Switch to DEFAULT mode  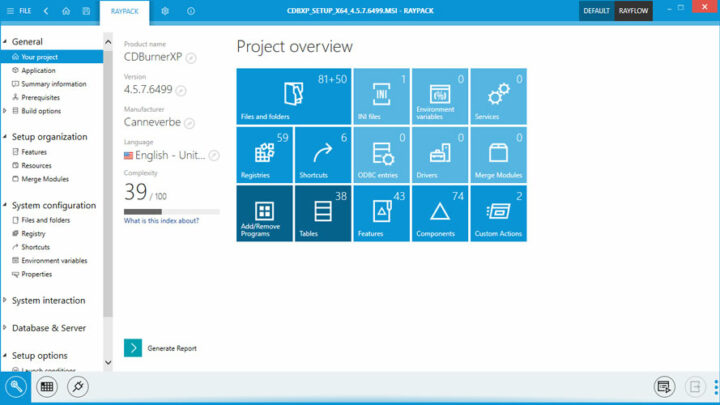coord(596,10)
